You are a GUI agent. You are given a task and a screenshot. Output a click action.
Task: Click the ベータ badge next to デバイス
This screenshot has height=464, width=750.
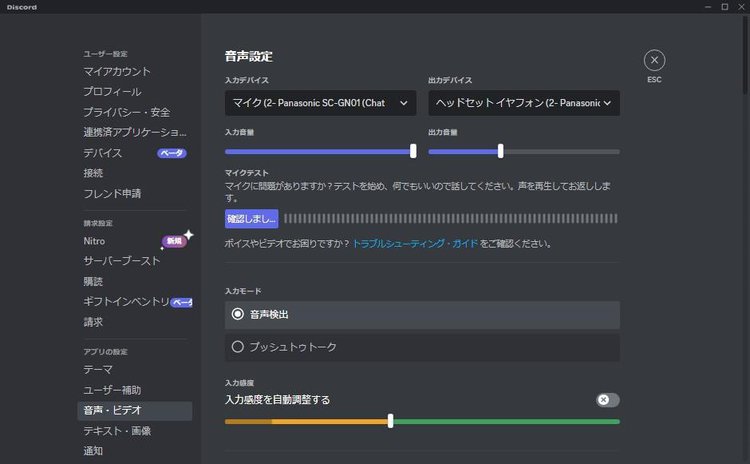[x=172, y=153]
